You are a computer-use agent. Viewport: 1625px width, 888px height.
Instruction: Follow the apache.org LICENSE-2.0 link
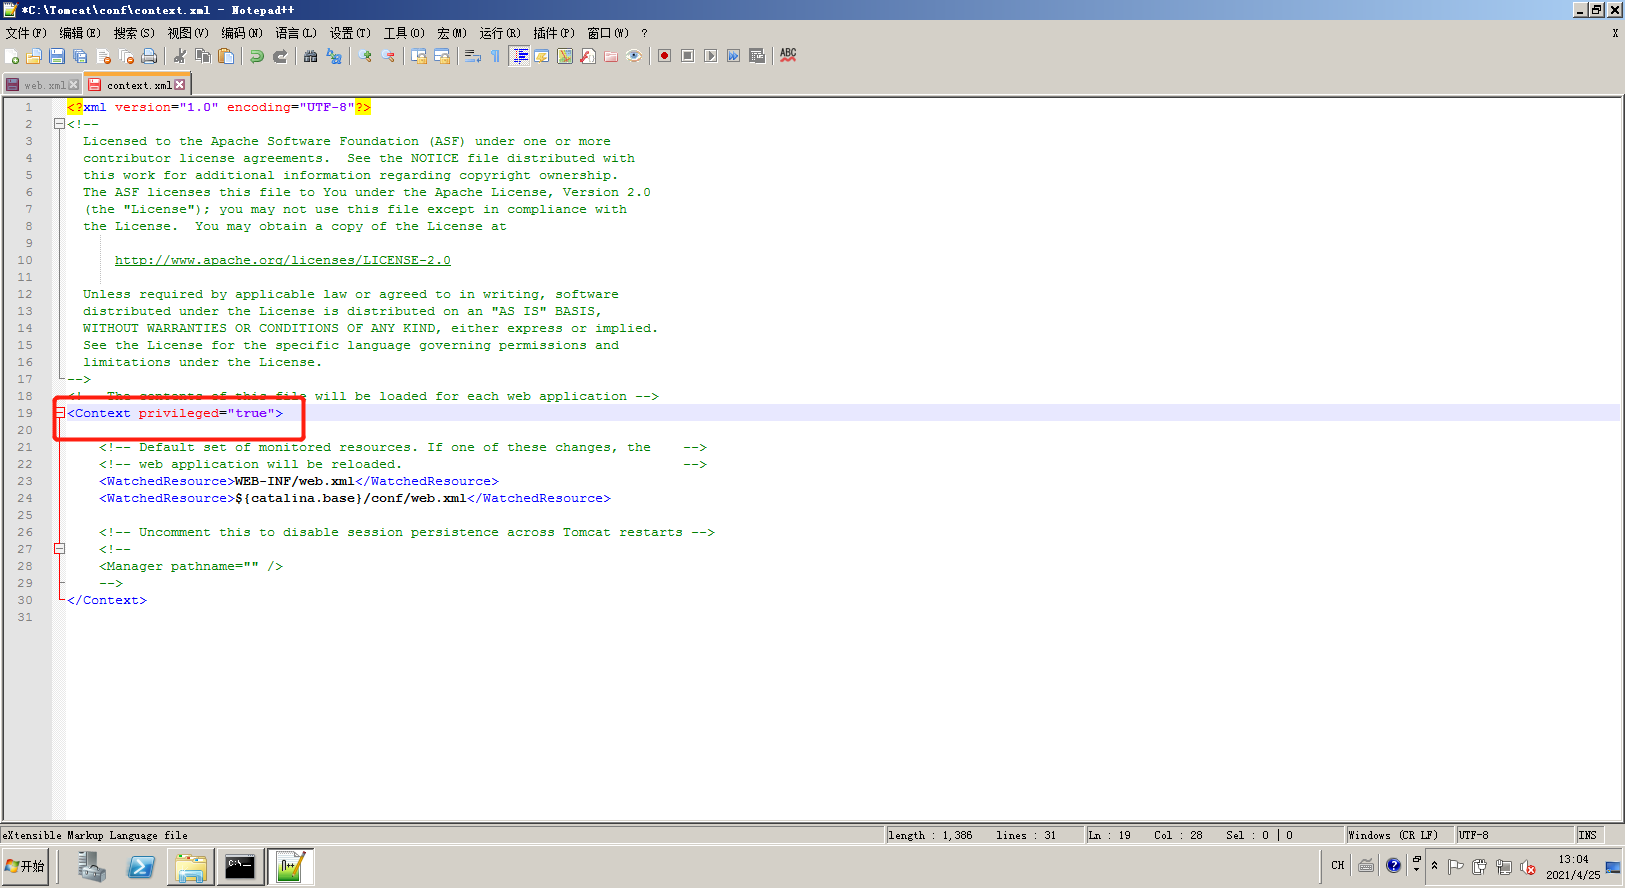tap(283, 260)
